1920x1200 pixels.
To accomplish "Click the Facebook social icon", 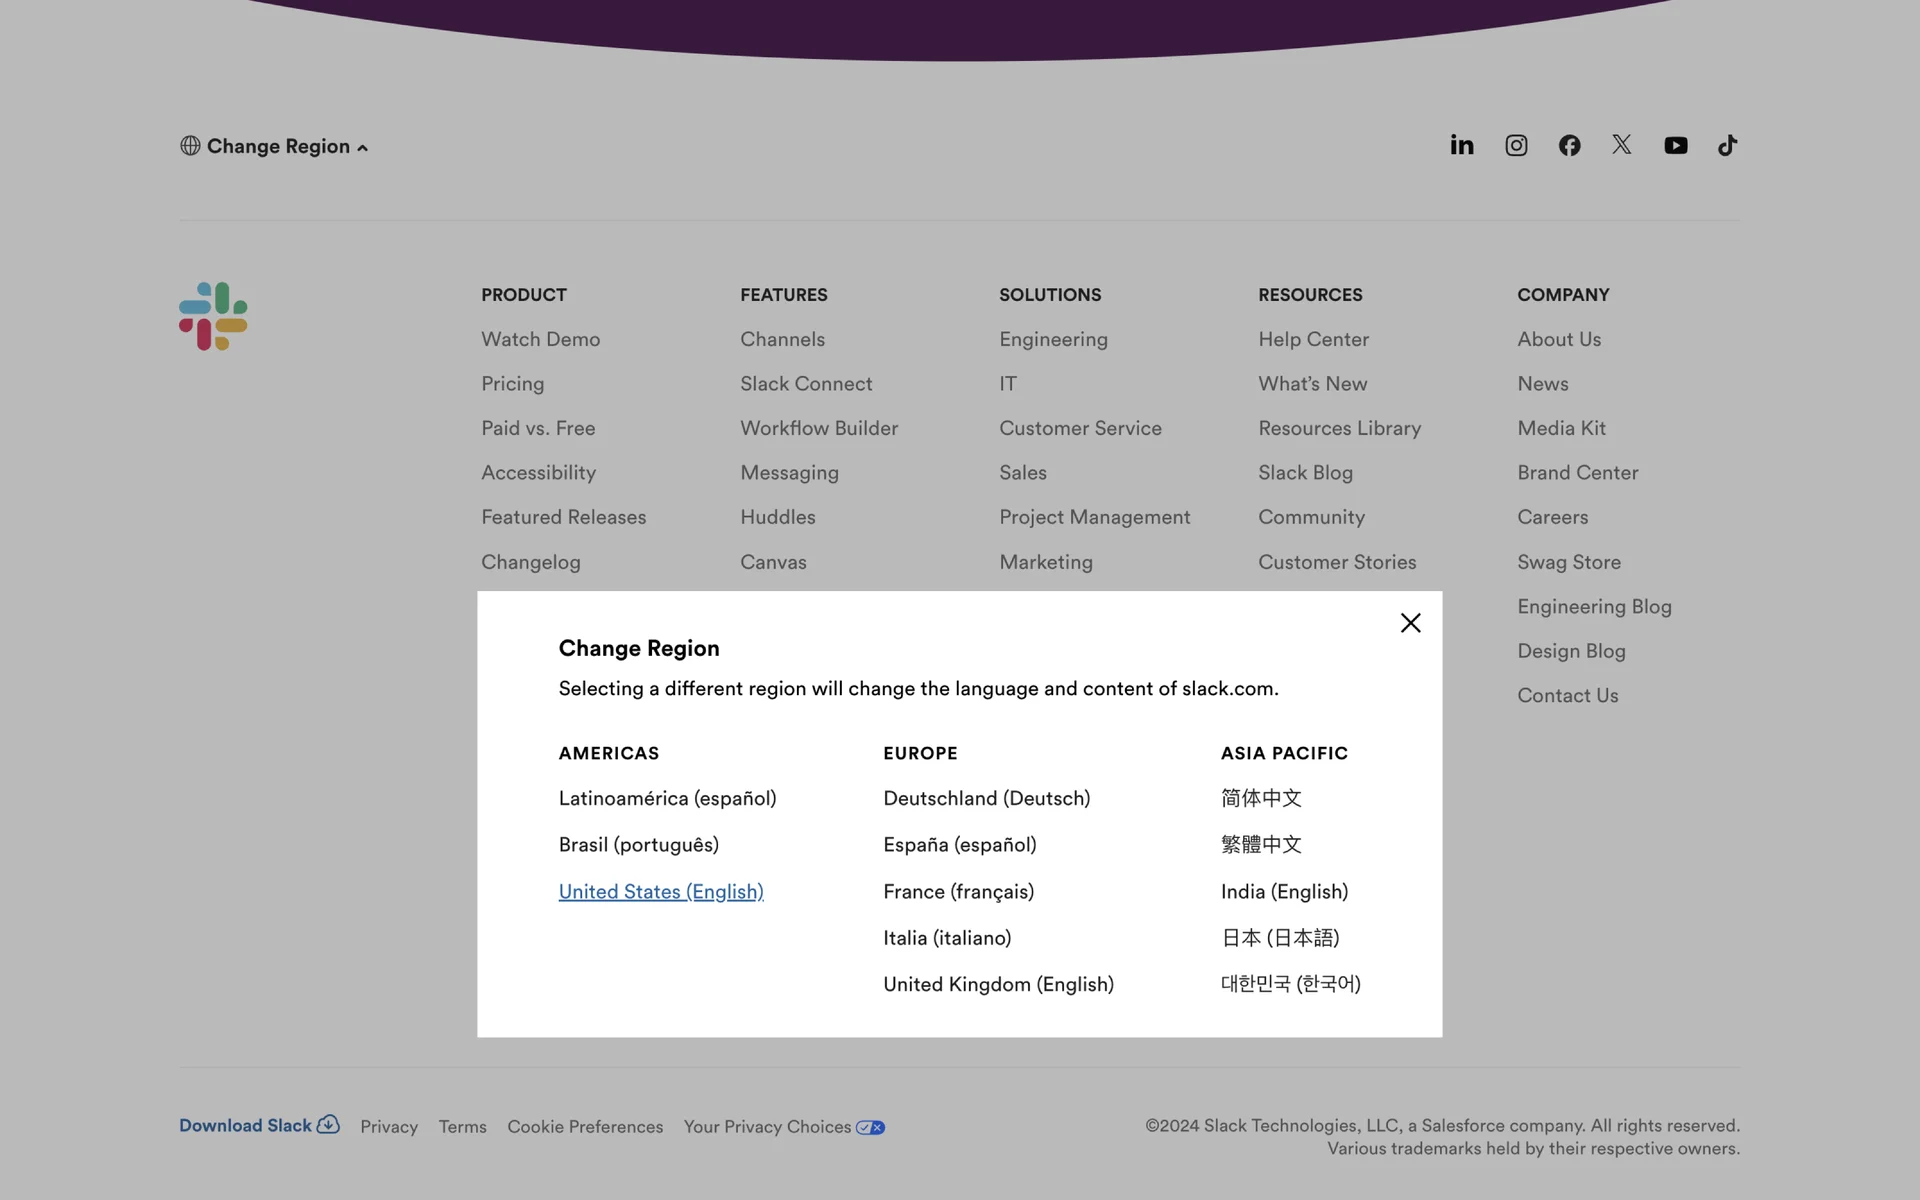I will coord(1569,146).
